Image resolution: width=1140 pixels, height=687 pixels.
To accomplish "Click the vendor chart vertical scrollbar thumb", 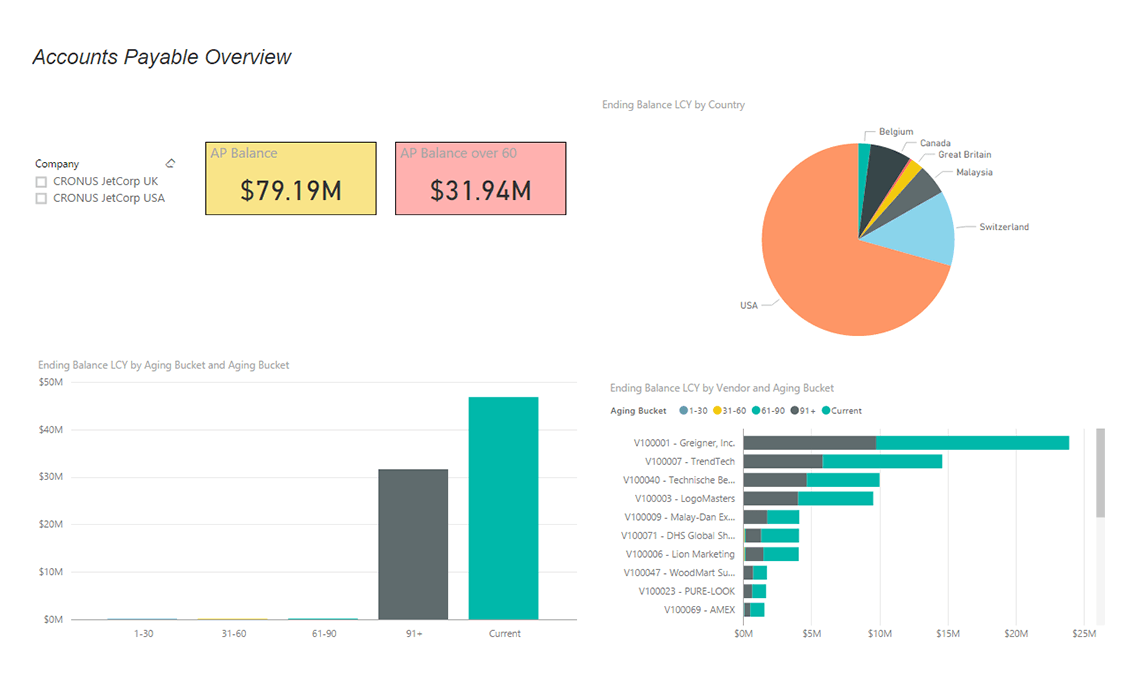I will [x=1101, y=473].
